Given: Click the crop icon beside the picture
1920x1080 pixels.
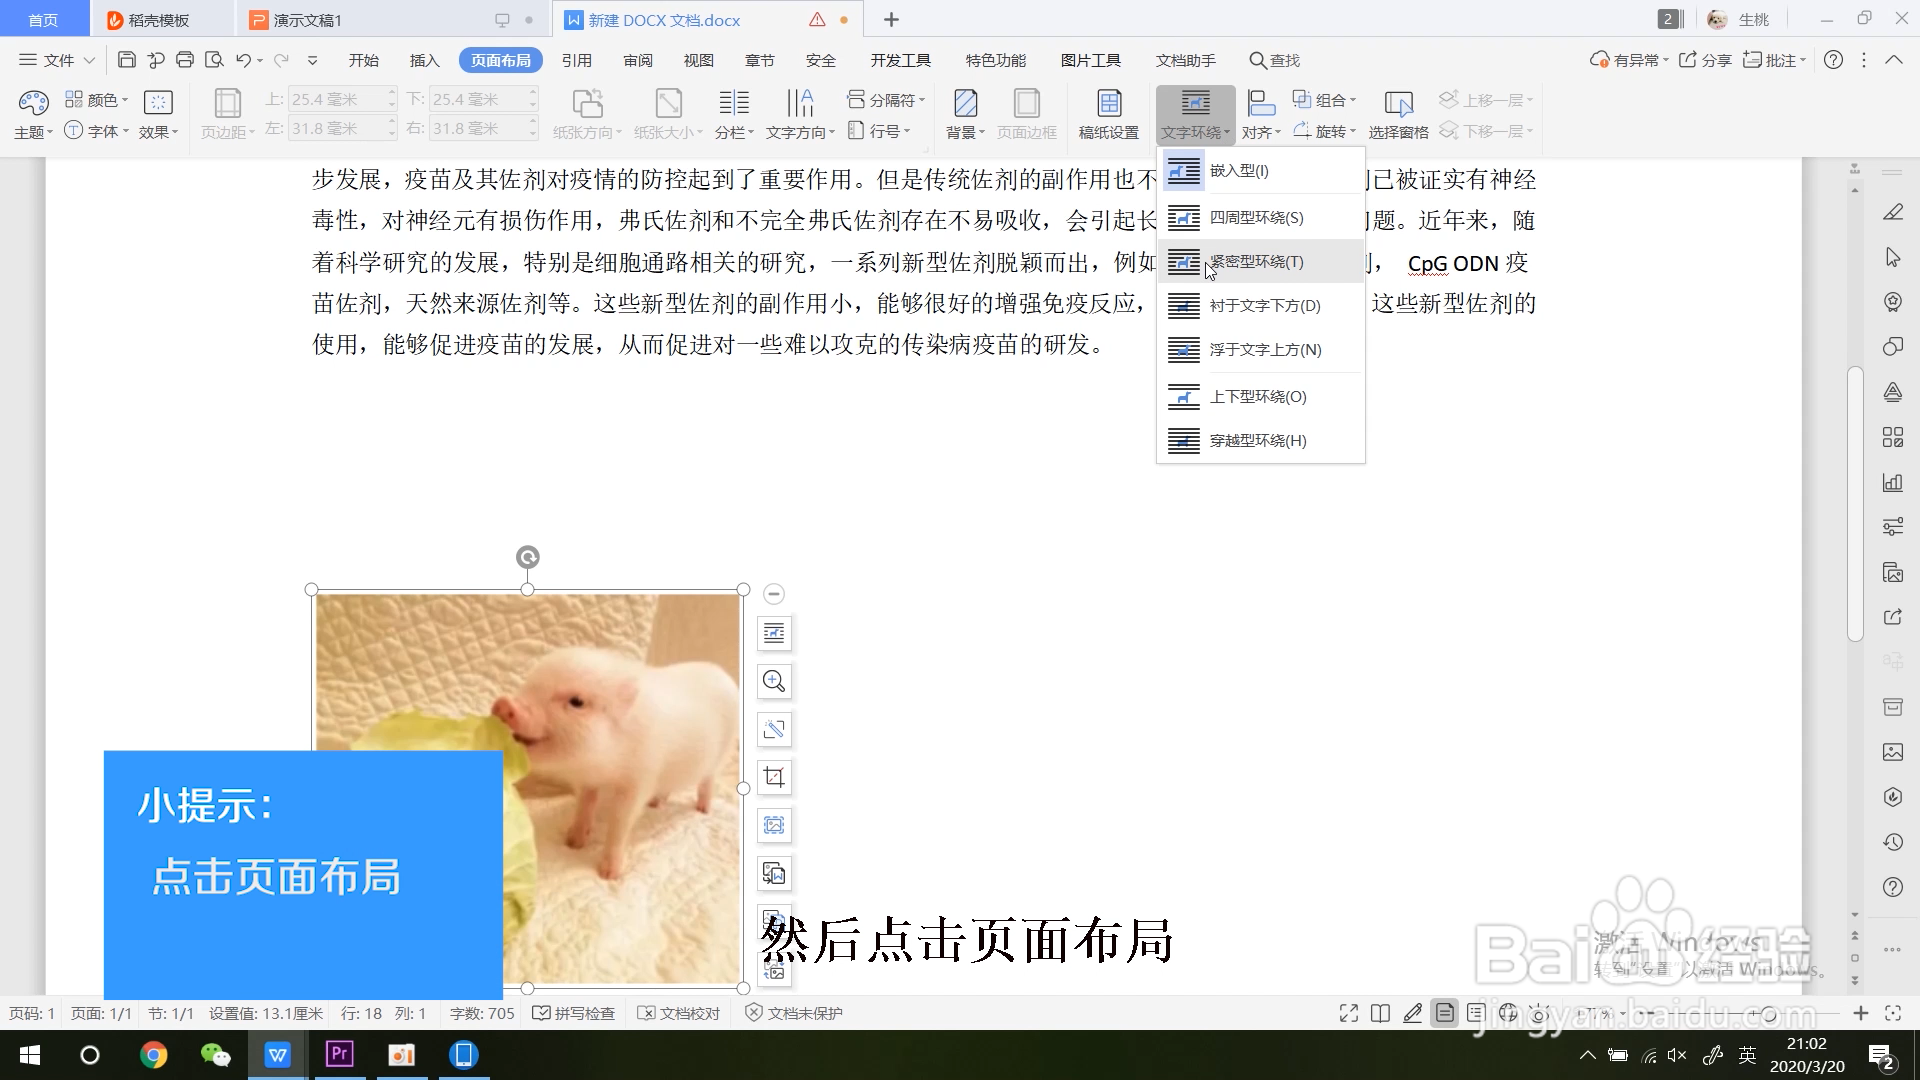Looking at the screenshot, I should tap(774, 777).
